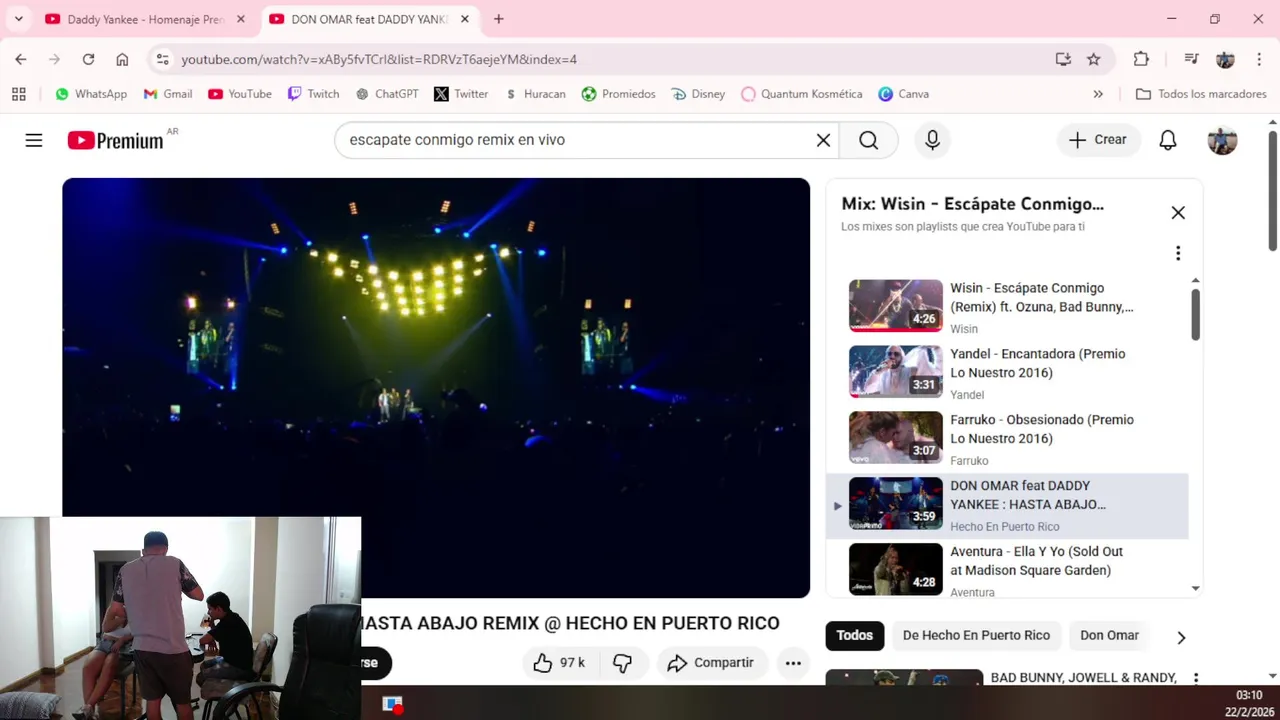This screenshot has height=720, width=1280.
Task: Open options for BAD BUNNY, JOWELL & RANDY video
Action: (1195, 679)
